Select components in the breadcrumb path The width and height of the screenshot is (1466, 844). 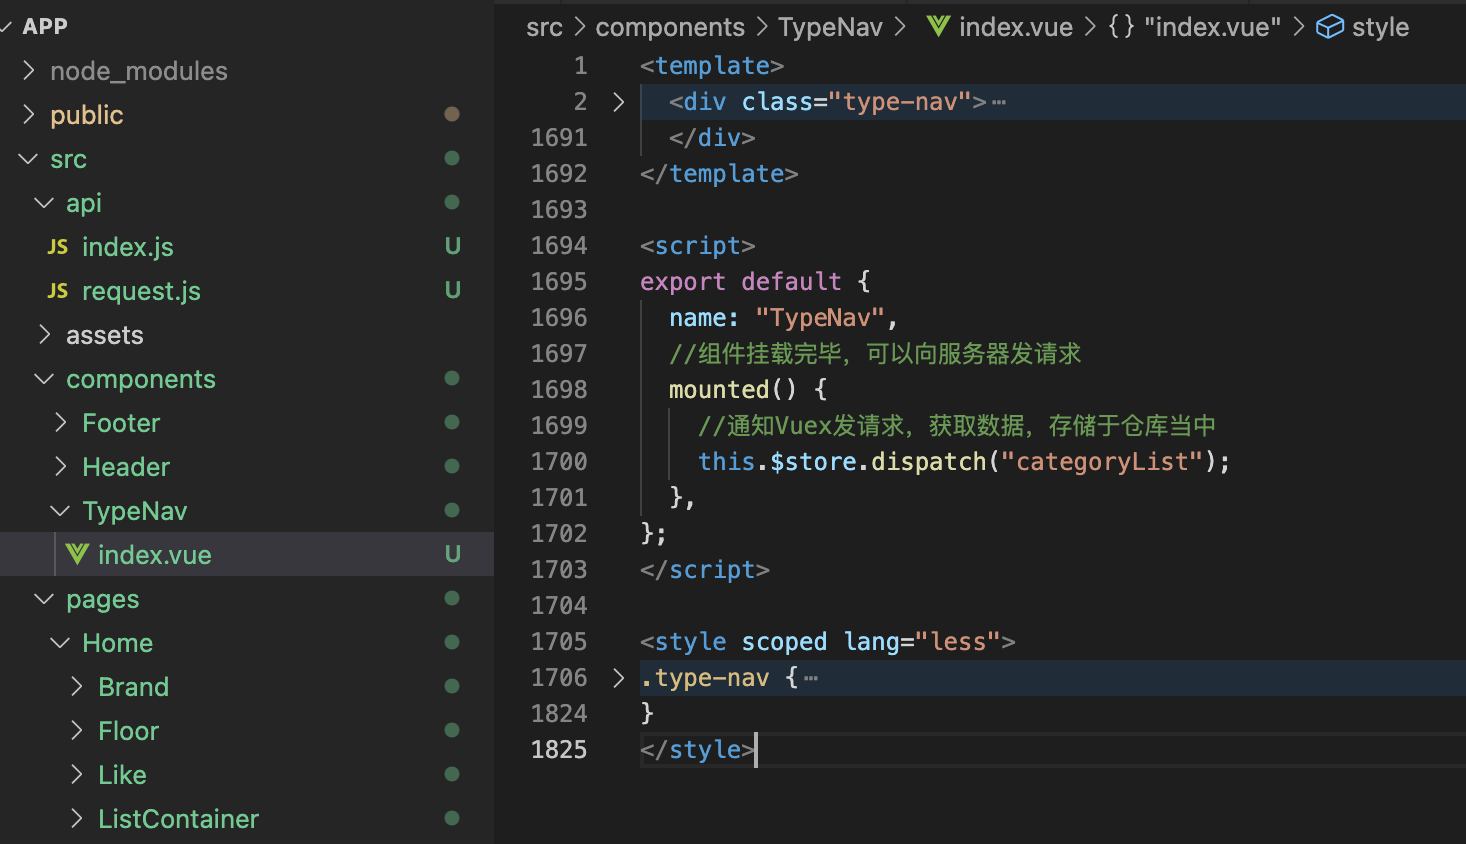tap(670, 27)
